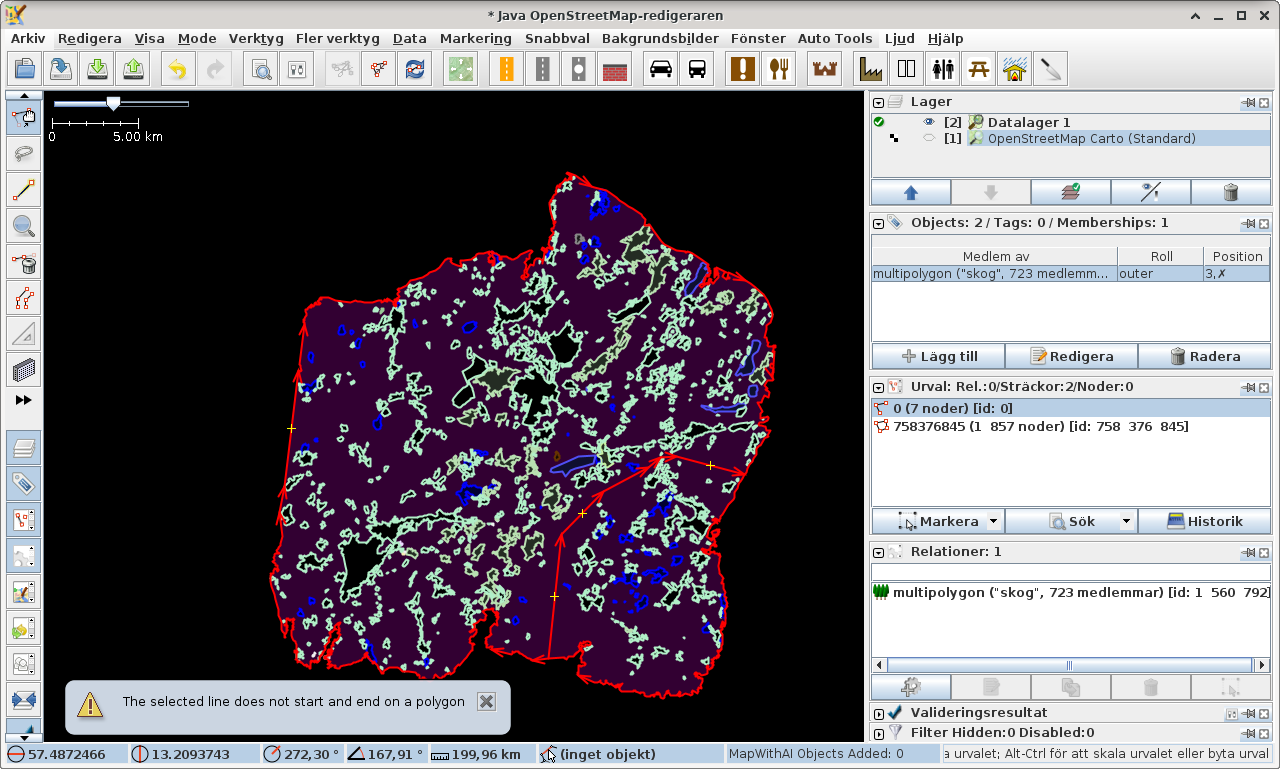Click the Download map data icon
This screenshot has height=769, width=1280.
click(97, 69)
